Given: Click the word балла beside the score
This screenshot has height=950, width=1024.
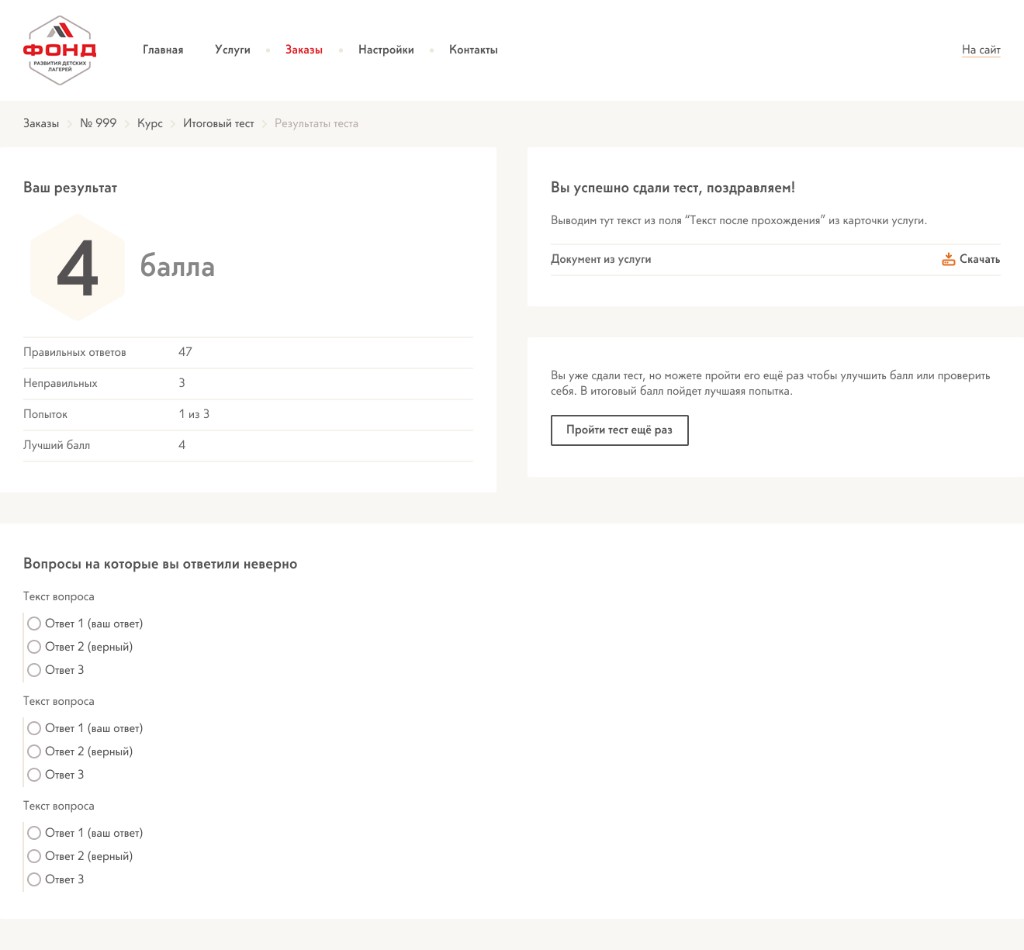Looking at the screenshot, I should click(177, 267).
